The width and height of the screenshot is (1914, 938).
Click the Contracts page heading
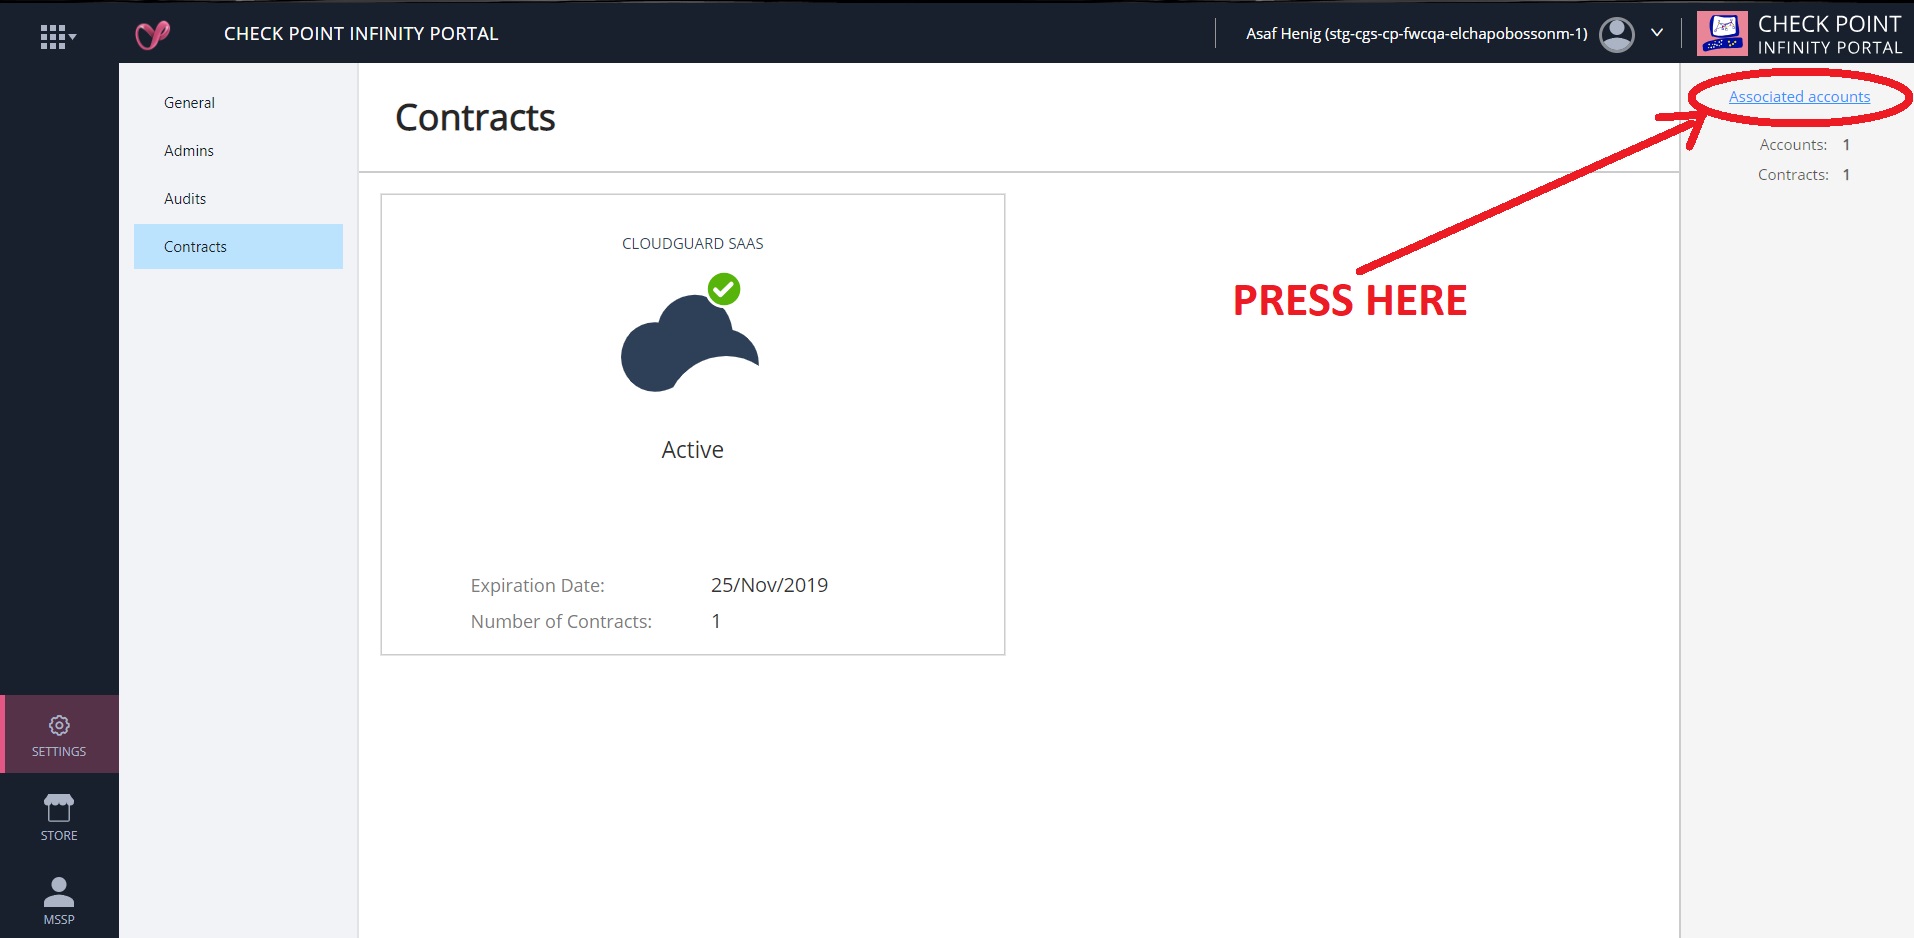475,118
